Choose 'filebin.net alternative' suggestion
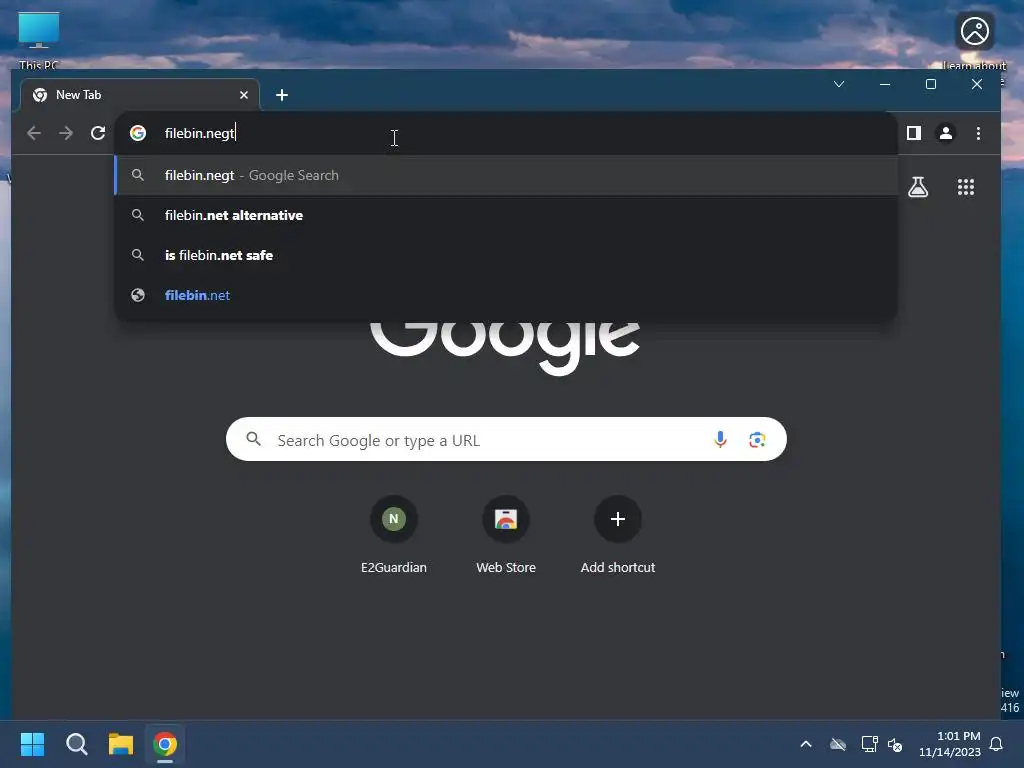 (x=505, y=215)
